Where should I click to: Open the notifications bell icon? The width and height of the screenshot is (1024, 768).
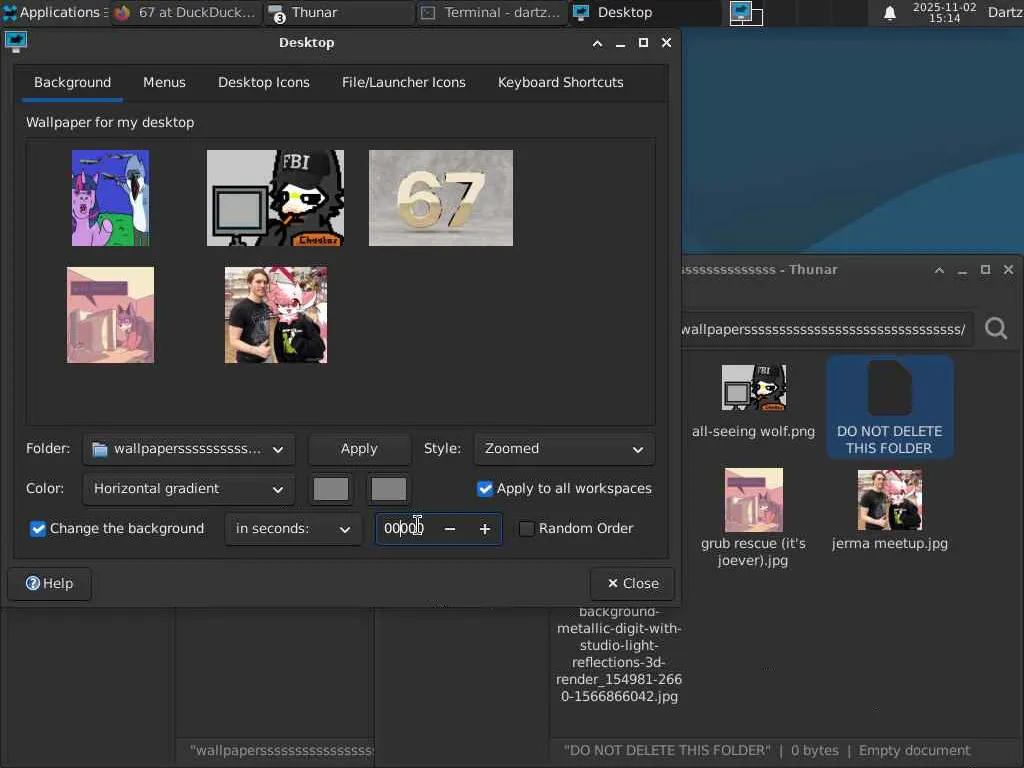click(x=889, y=13)
